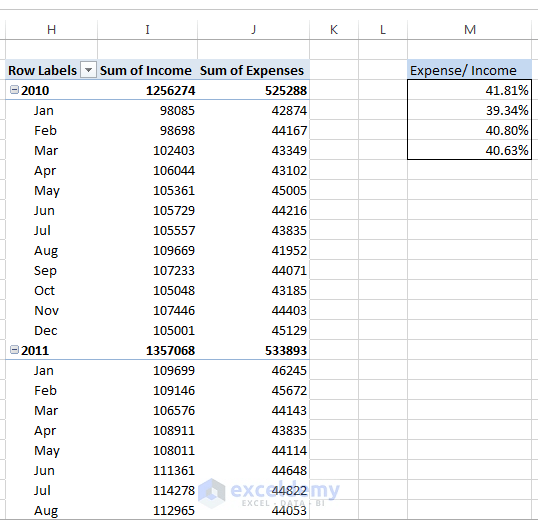Select expenses cell 43102
The height and width of the screenshot is (520, 538).
point(254,170)
